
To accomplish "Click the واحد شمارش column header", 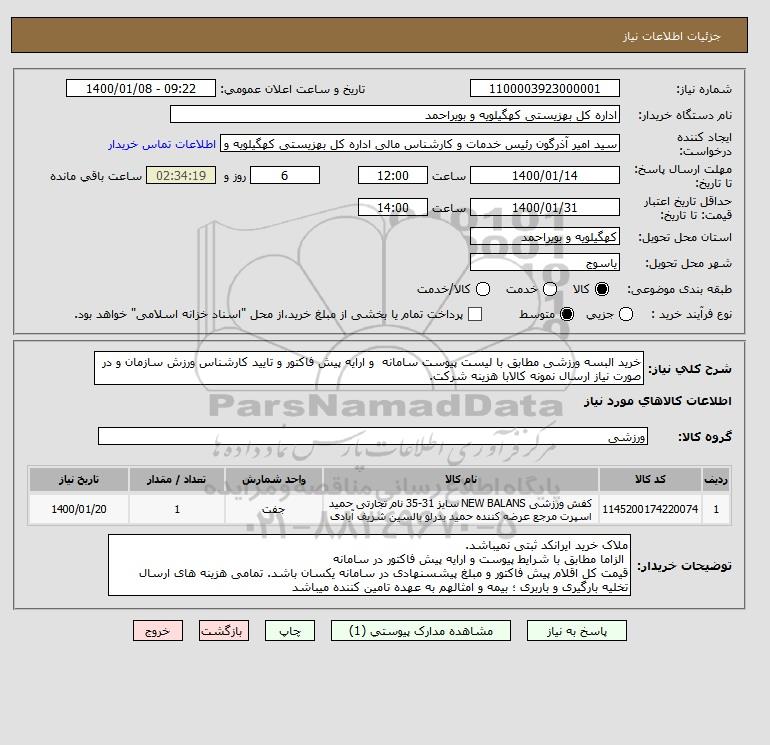I will pos(274,479).
